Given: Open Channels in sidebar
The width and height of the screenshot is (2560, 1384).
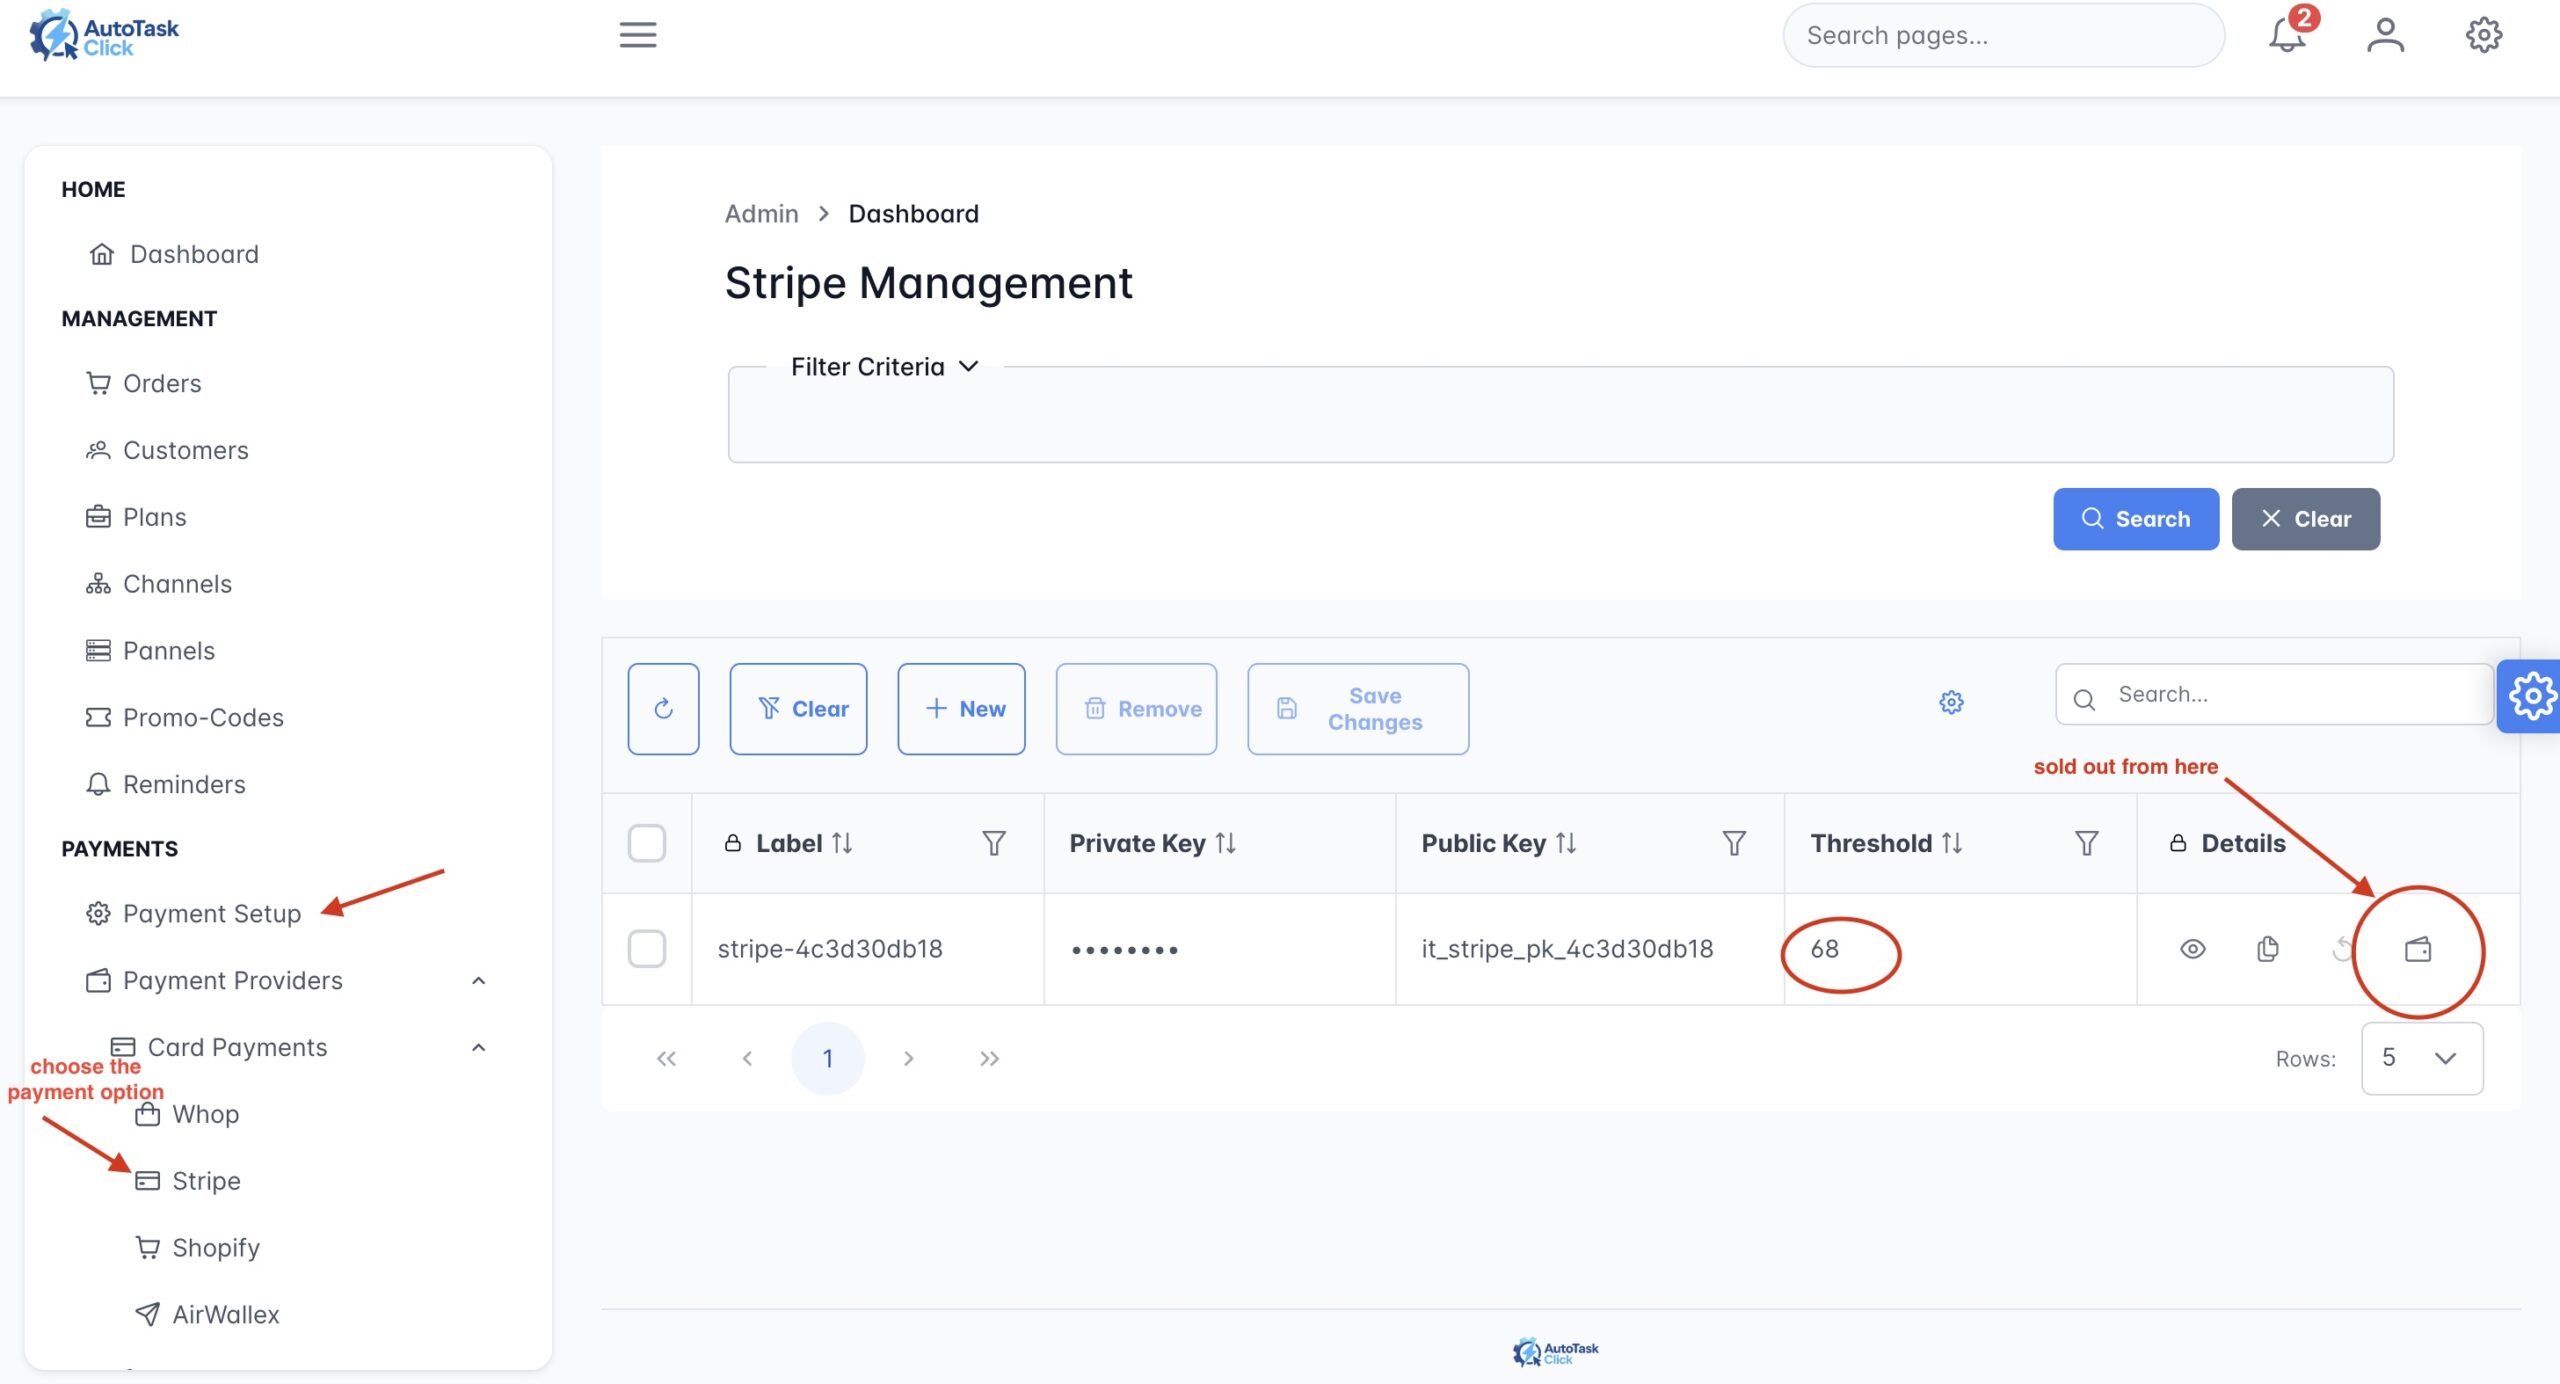Looking at the screenshot, I should pyautogui.click(x=158, y=584).
